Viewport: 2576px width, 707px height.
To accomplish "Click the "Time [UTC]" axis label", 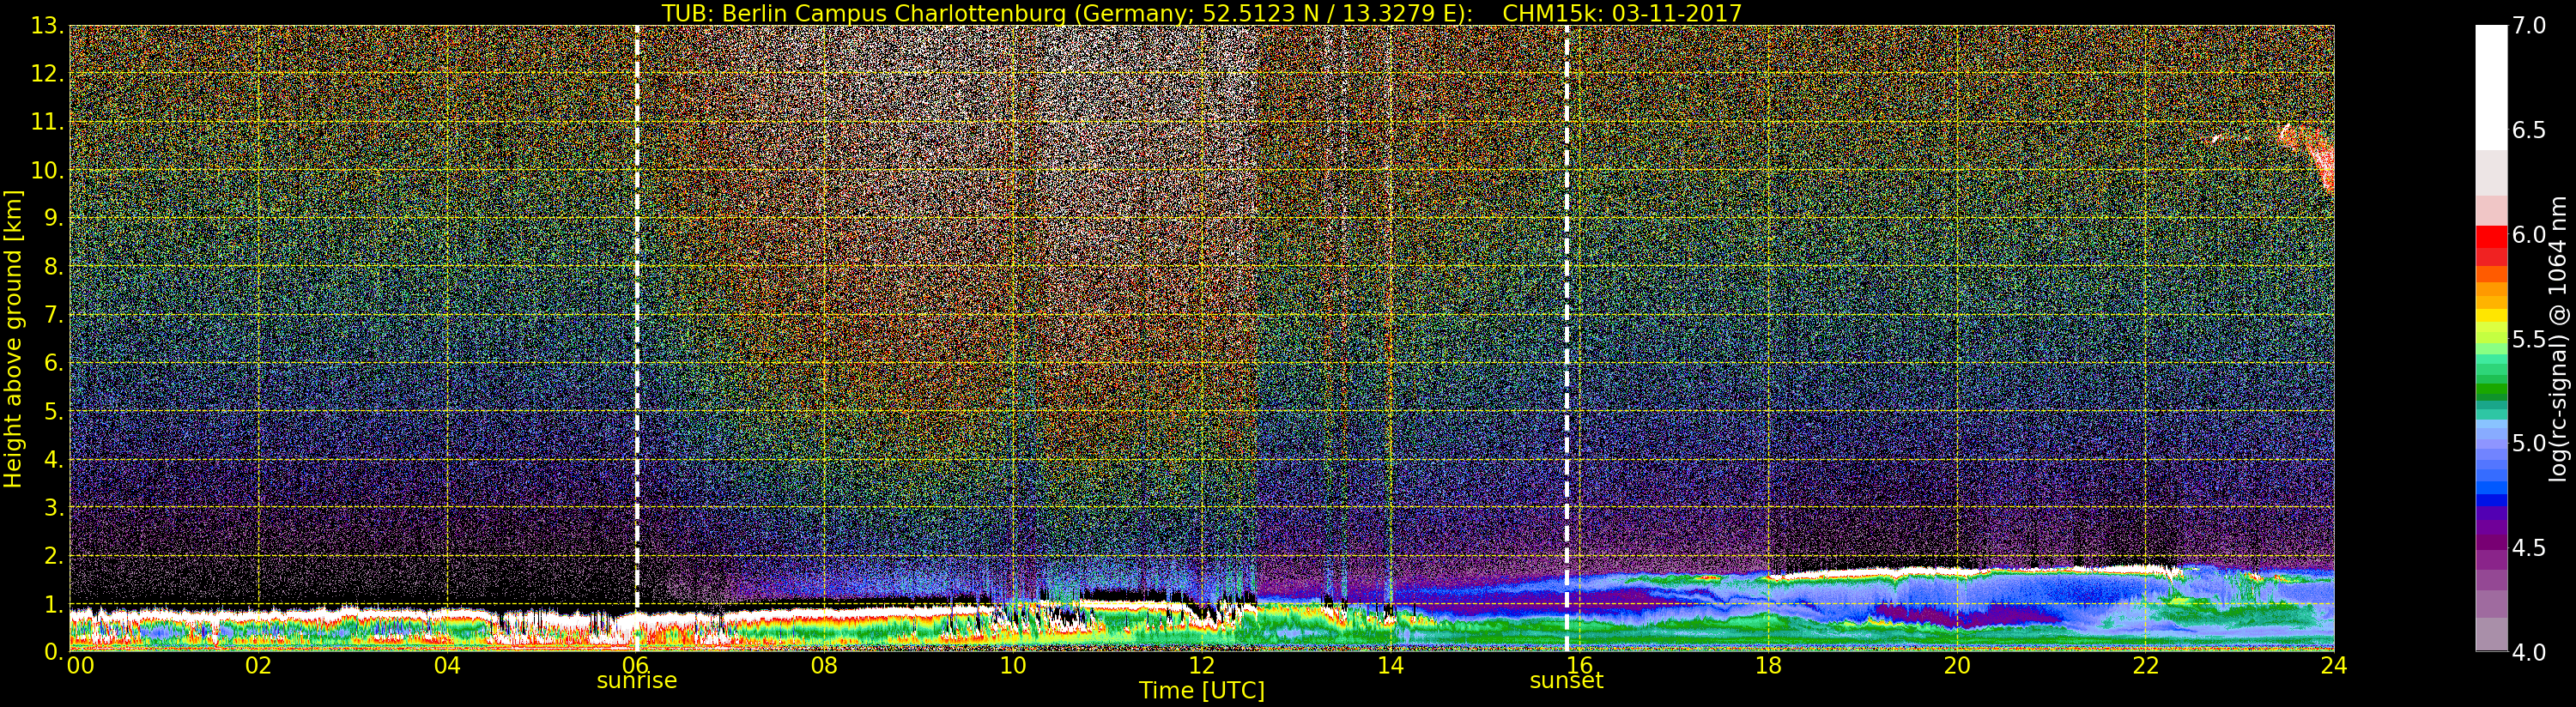I will tap(1201, 691).
